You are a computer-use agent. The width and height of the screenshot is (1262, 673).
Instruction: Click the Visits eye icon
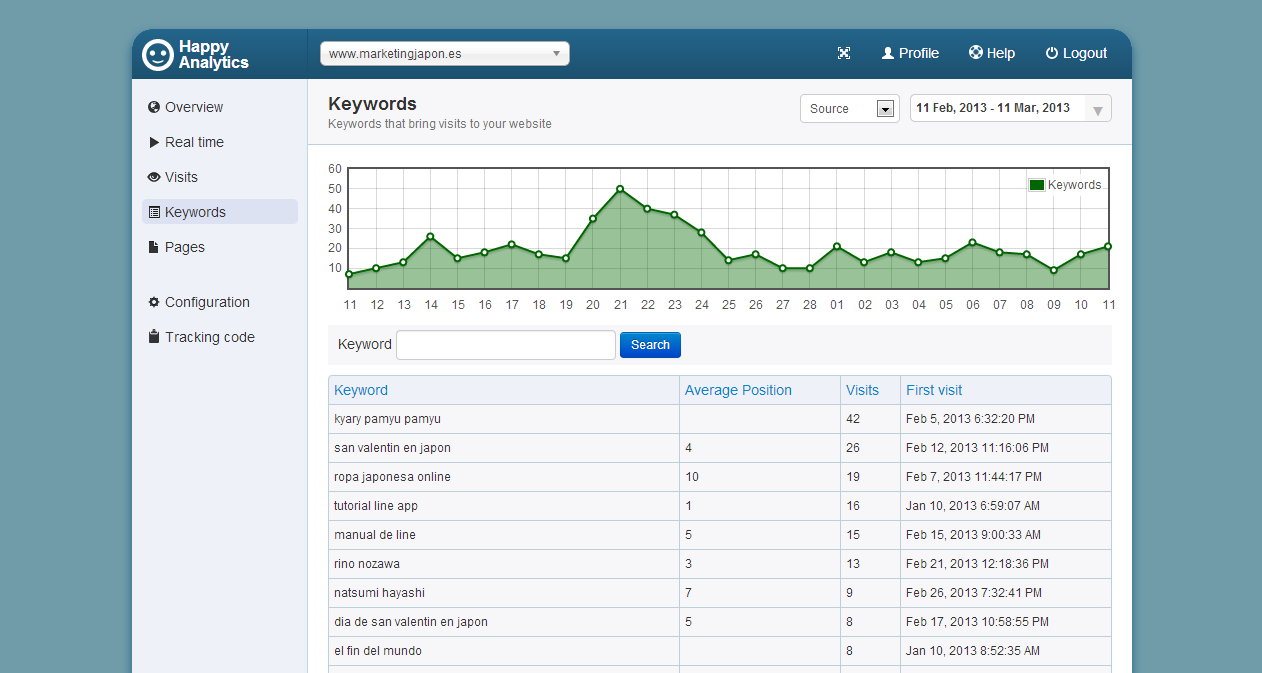coord(154,177)
